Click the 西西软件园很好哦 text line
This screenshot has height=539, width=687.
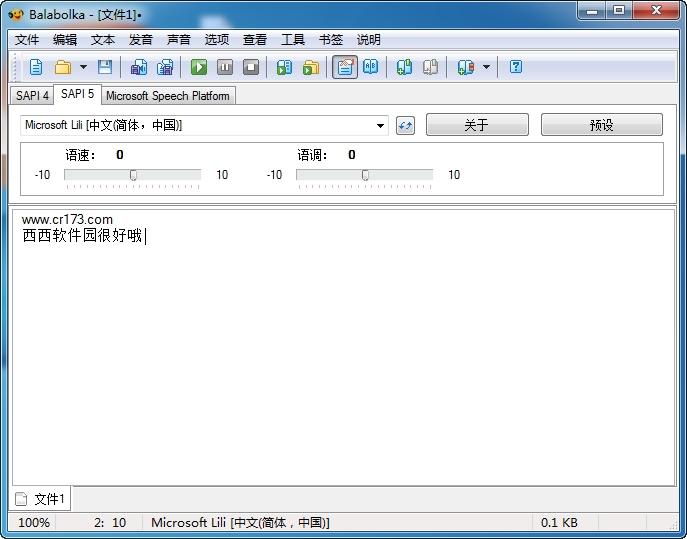[x=83, y=236]
